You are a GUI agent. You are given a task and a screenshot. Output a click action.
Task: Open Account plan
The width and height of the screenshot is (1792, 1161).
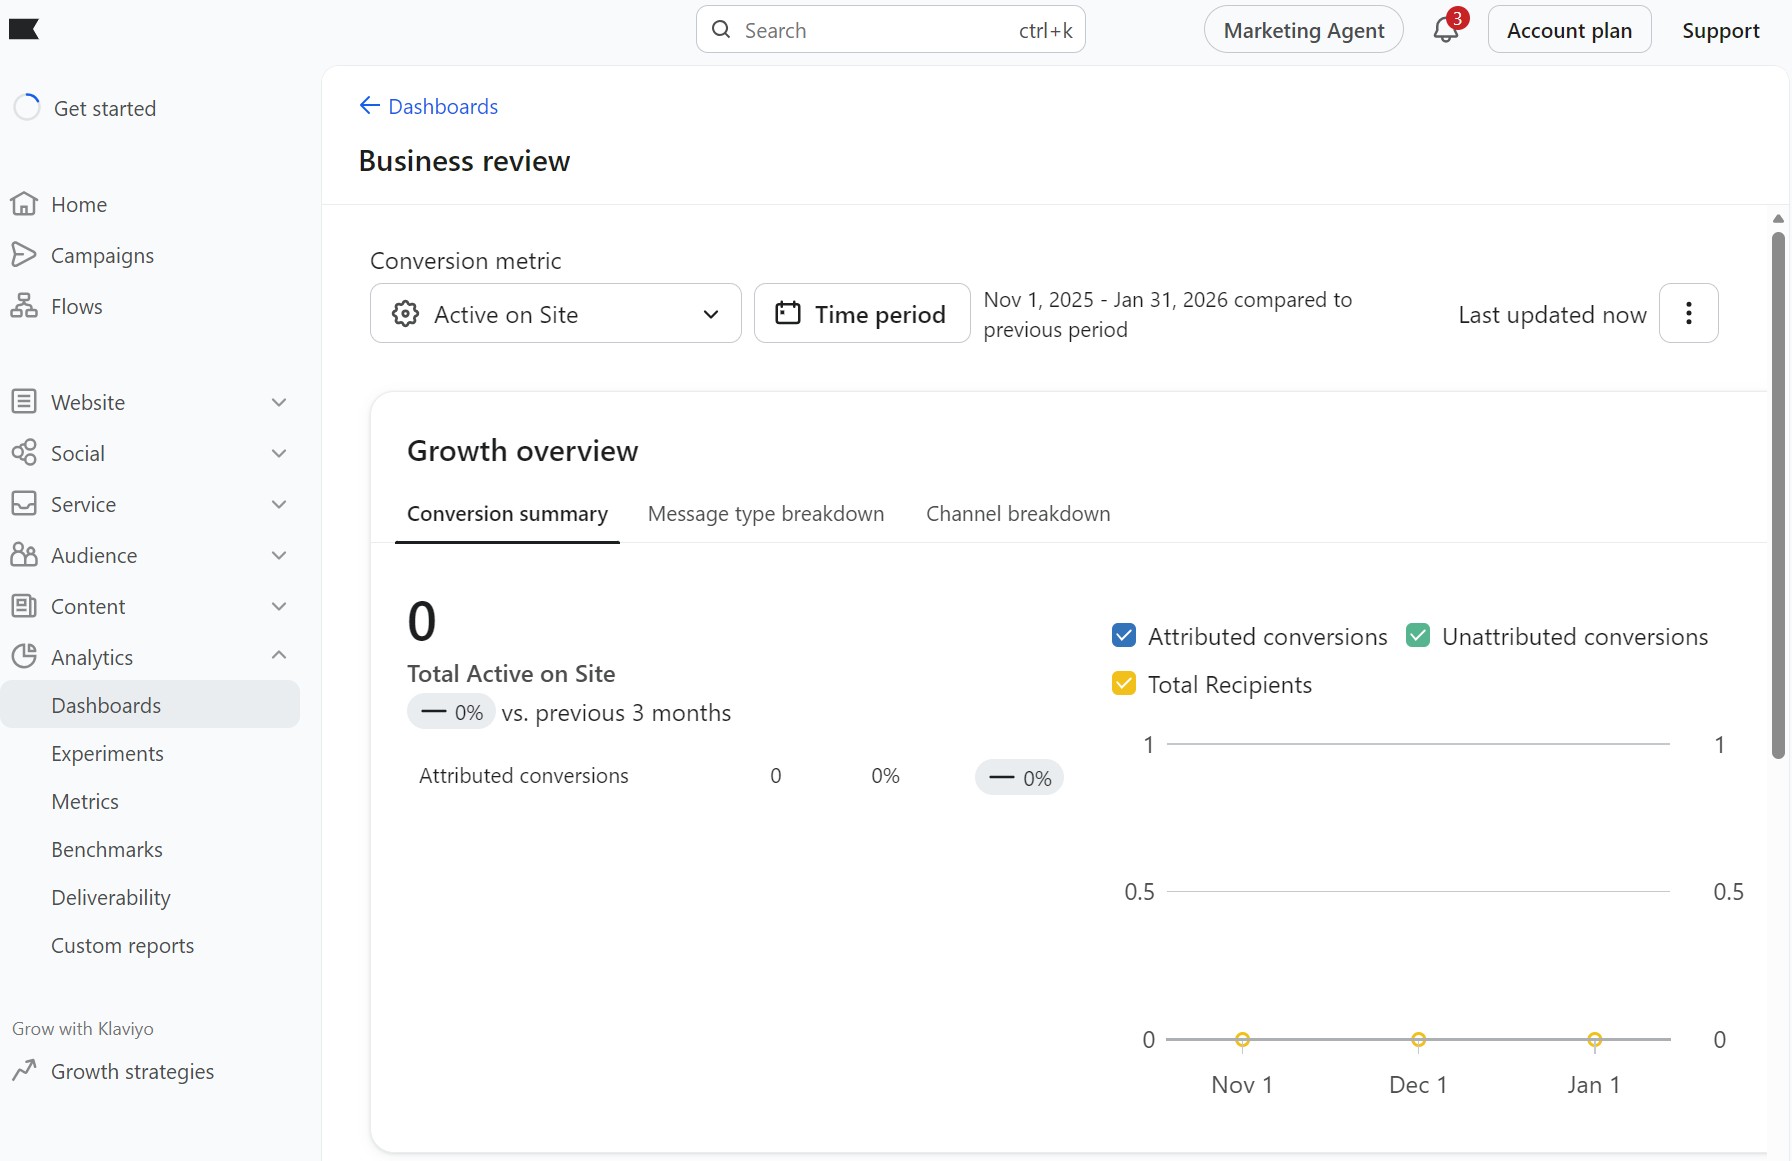tap(1568, 30)
